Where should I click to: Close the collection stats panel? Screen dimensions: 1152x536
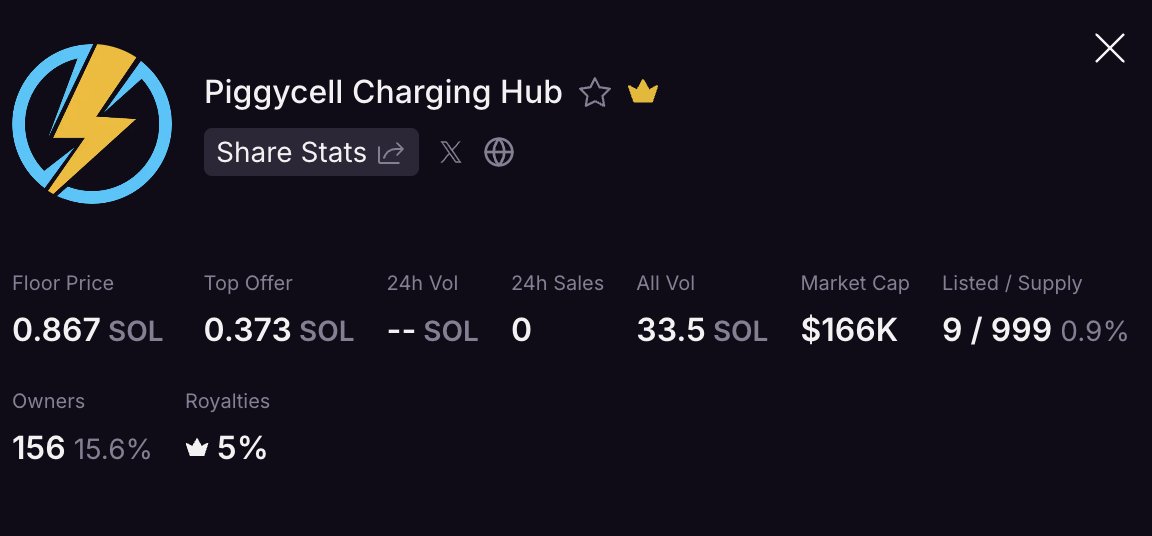(1109, 48)
